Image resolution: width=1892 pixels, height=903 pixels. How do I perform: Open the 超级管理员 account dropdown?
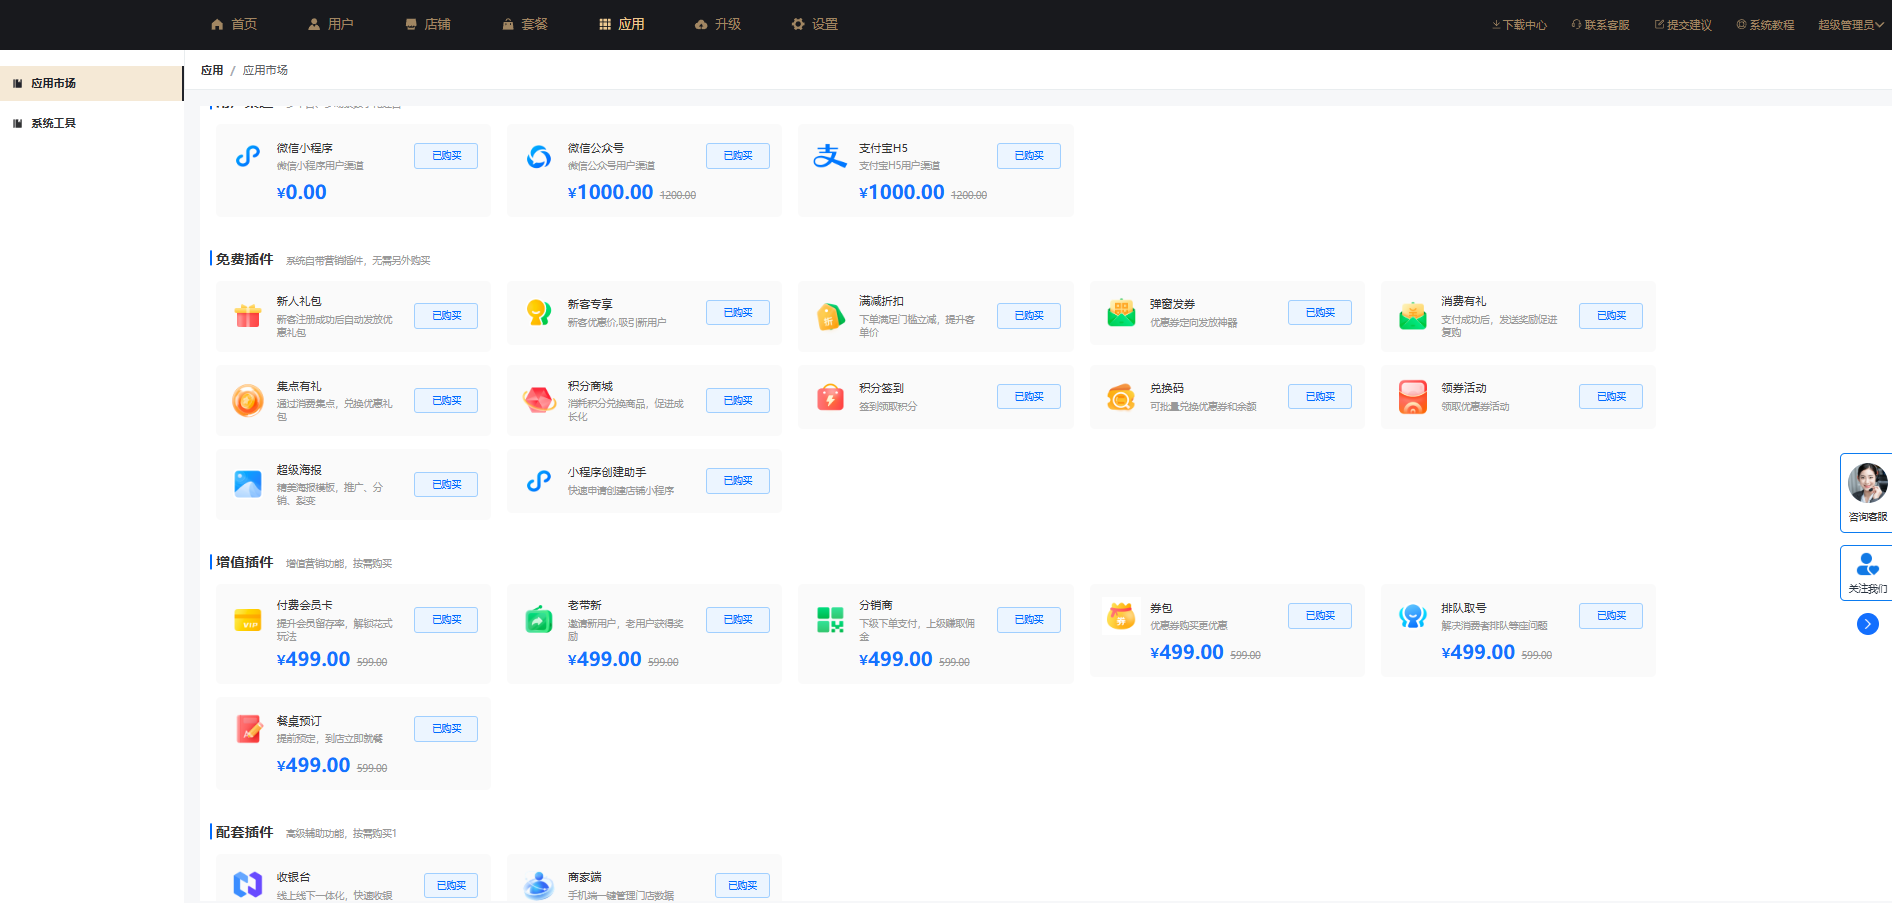click(x=1850, y=25)
